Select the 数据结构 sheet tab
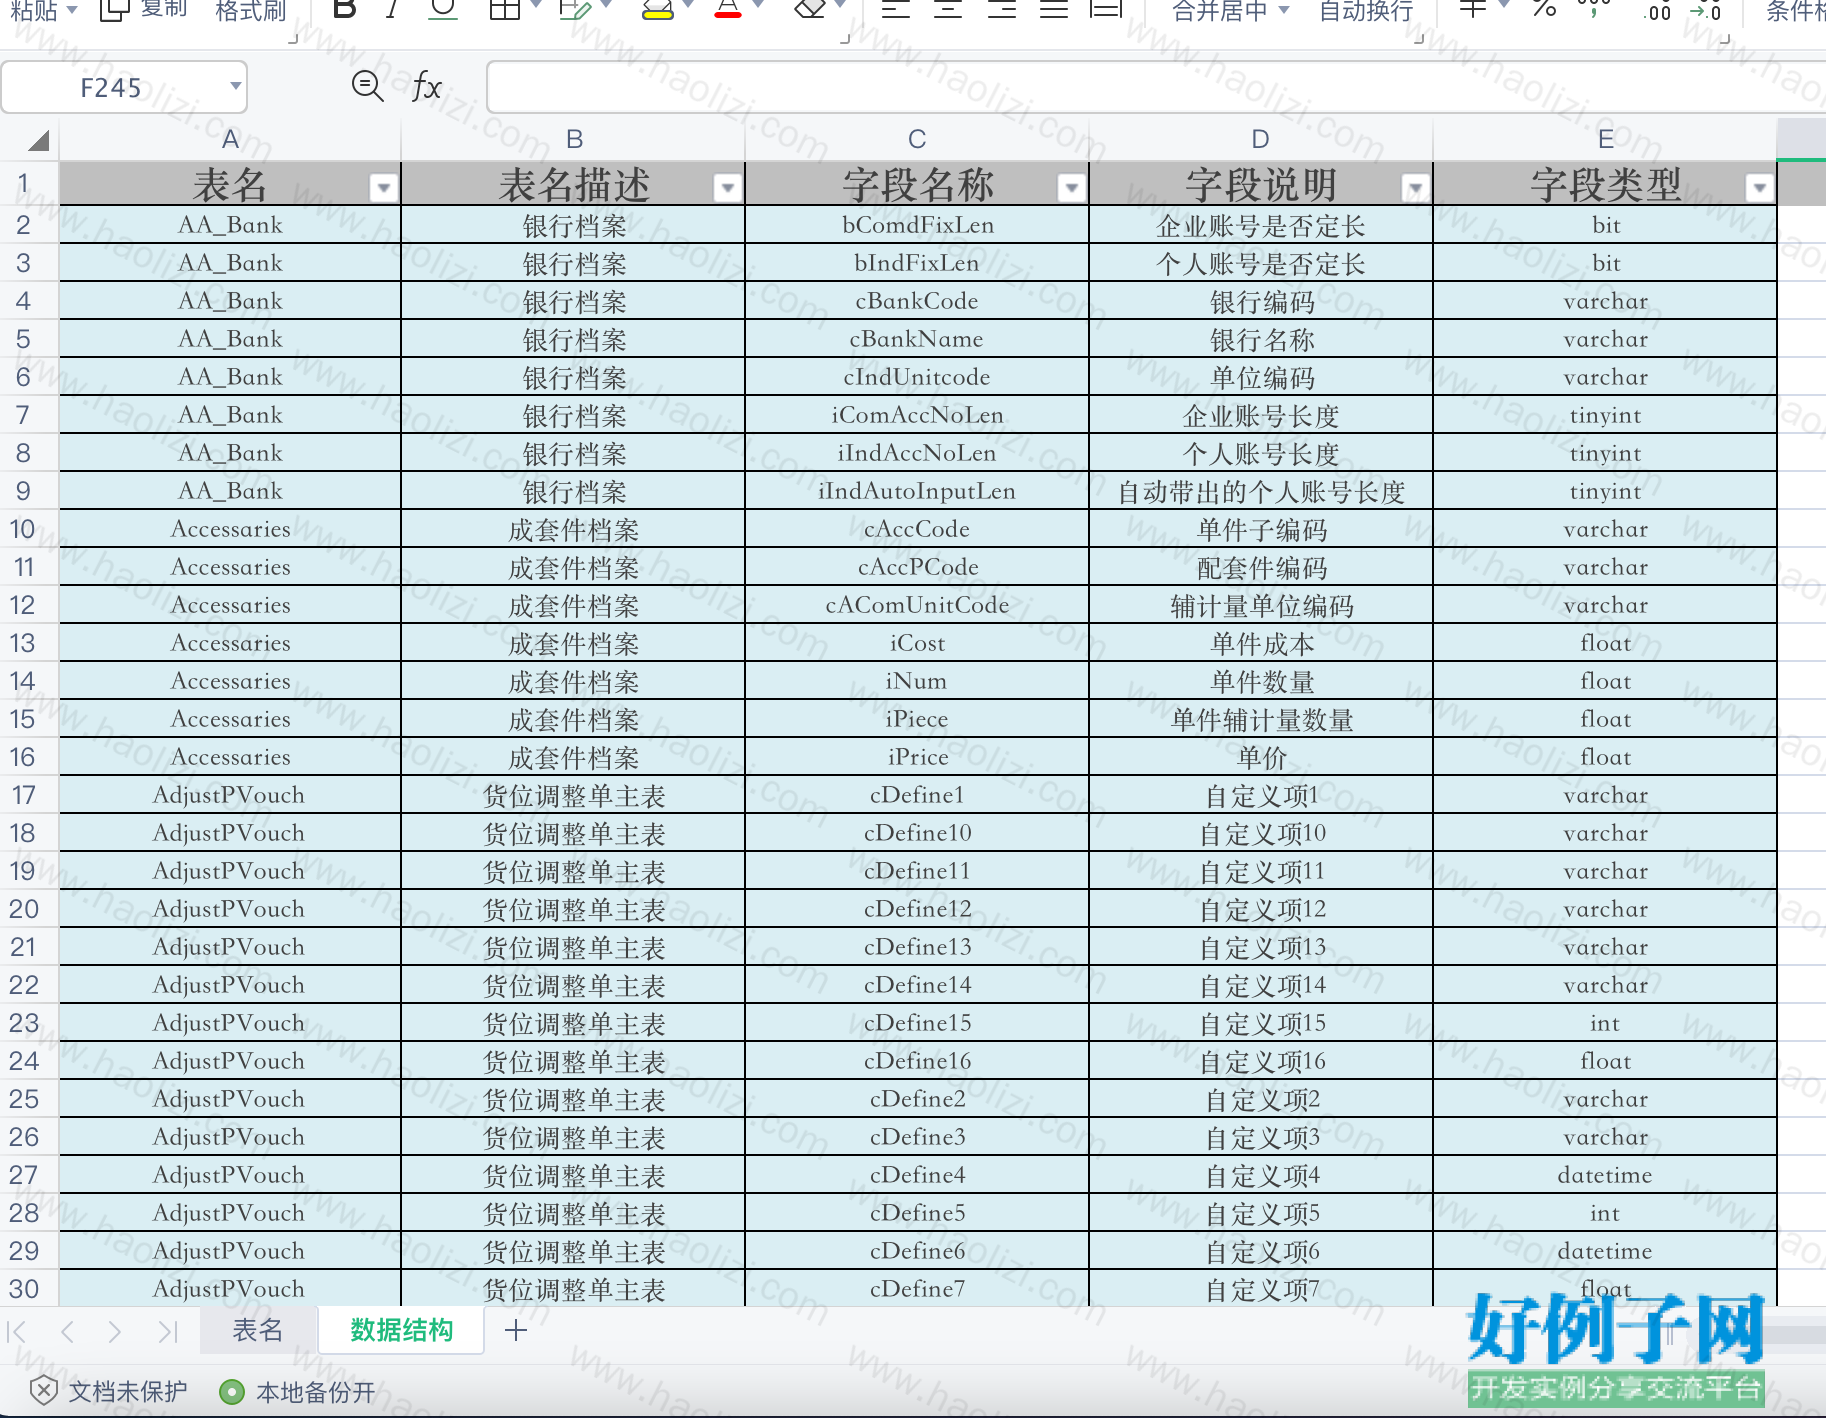1826x1418 pixels. point(401,1330)
